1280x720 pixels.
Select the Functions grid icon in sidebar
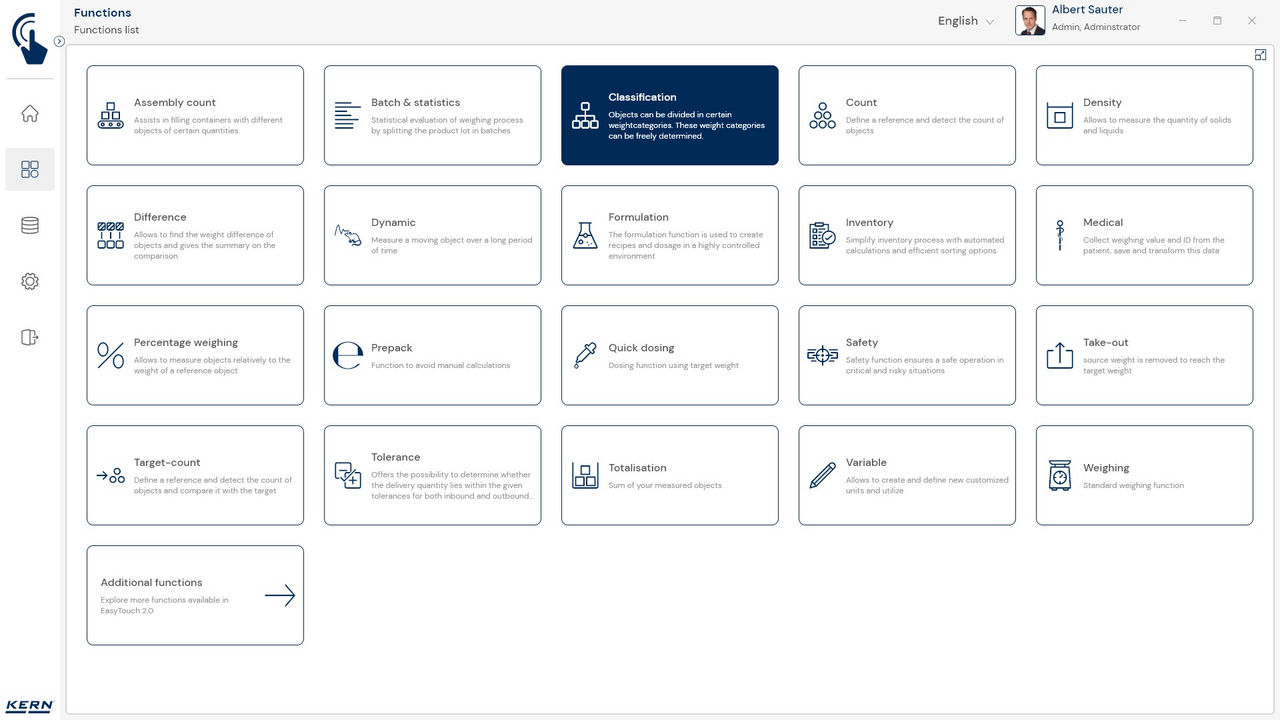(30, 170)
